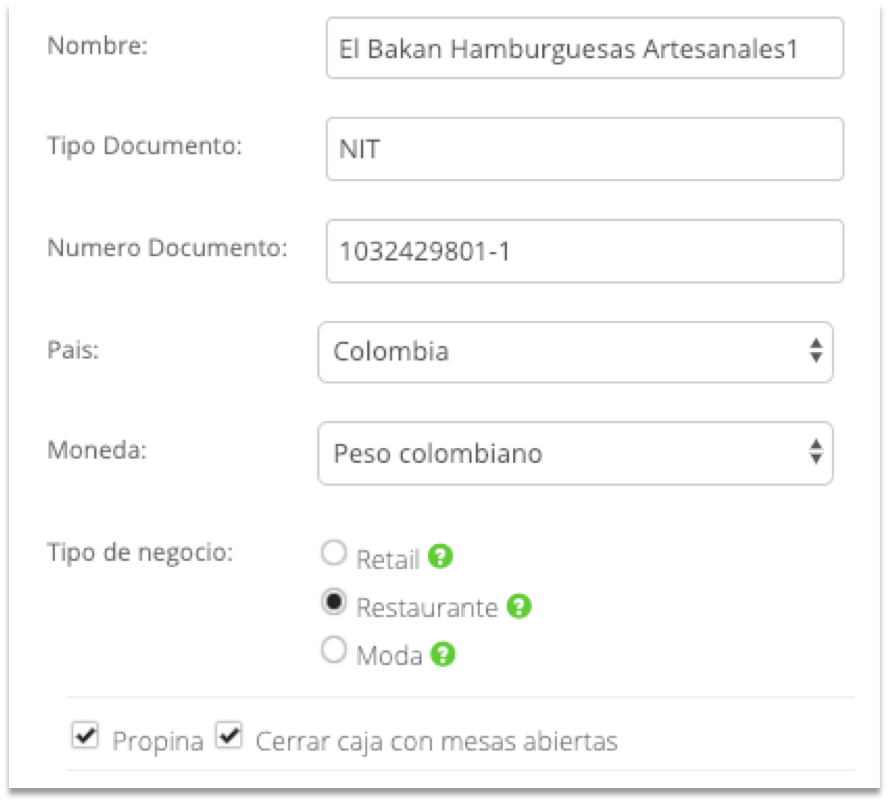Select the Retail business type

[334, 553]
